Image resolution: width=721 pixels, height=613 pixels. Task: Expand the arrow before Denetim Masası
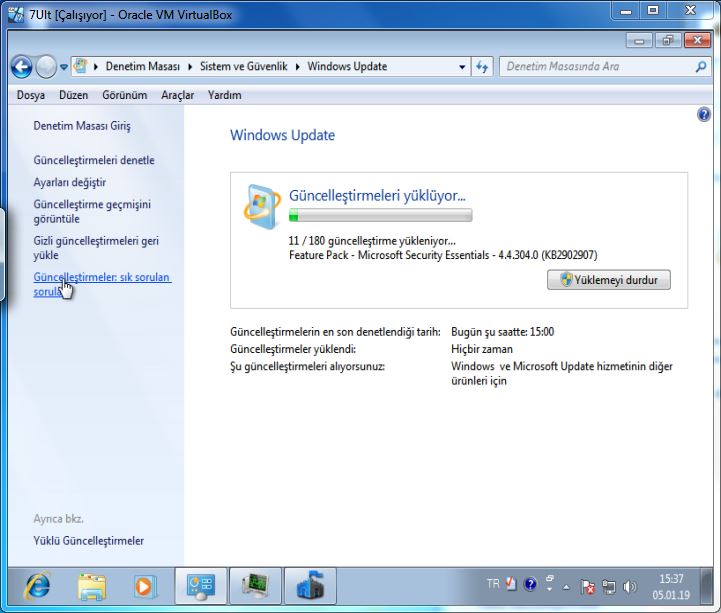[x=96, y=67]
